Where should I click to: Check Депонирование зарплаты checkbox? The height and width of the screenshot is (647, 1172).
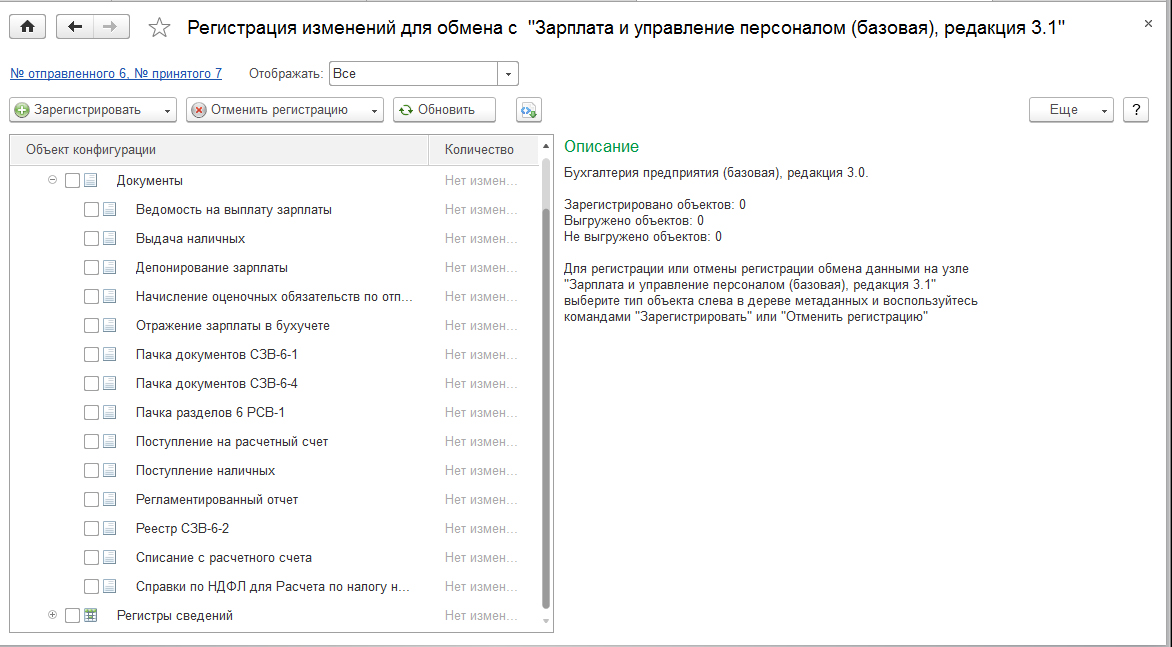[91, 267]
